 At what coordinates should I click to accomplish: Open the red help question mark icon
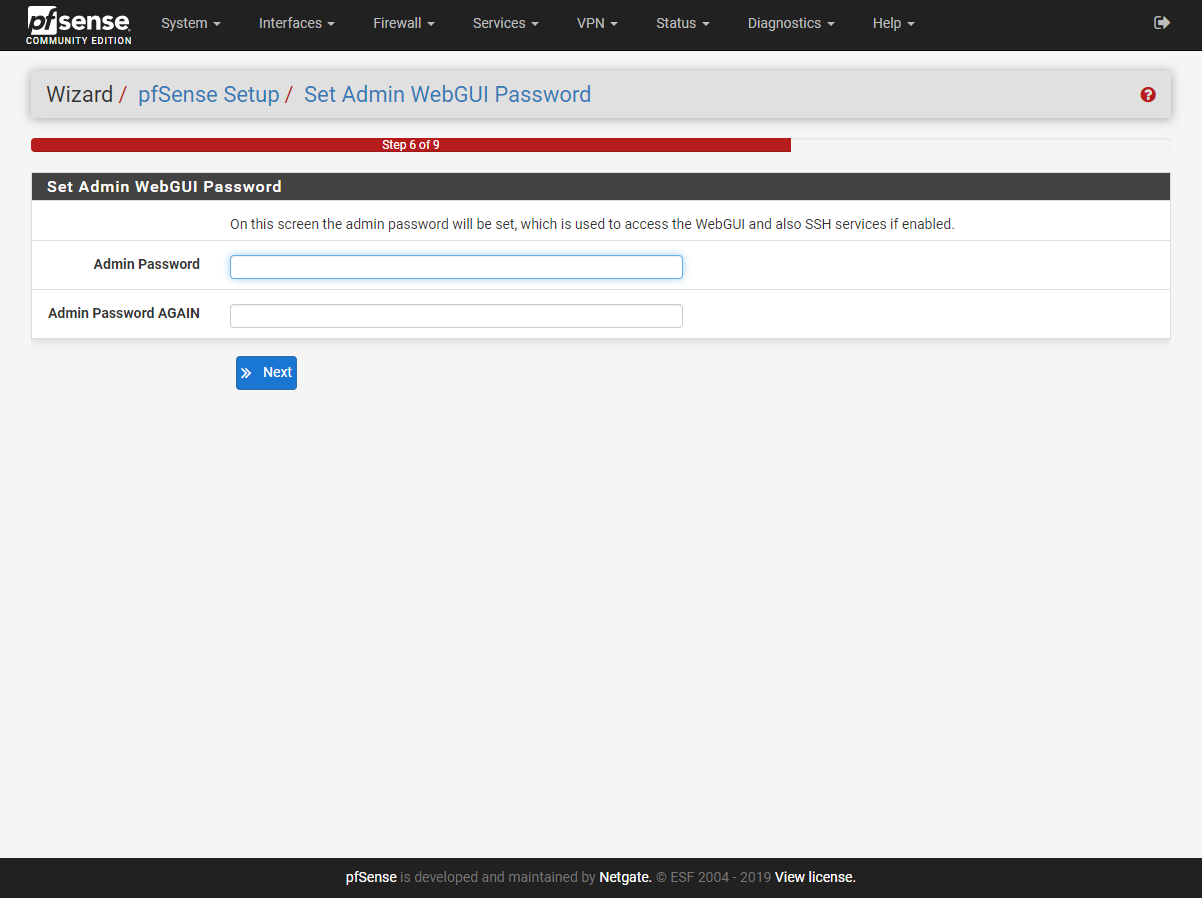coord(1148,95)
